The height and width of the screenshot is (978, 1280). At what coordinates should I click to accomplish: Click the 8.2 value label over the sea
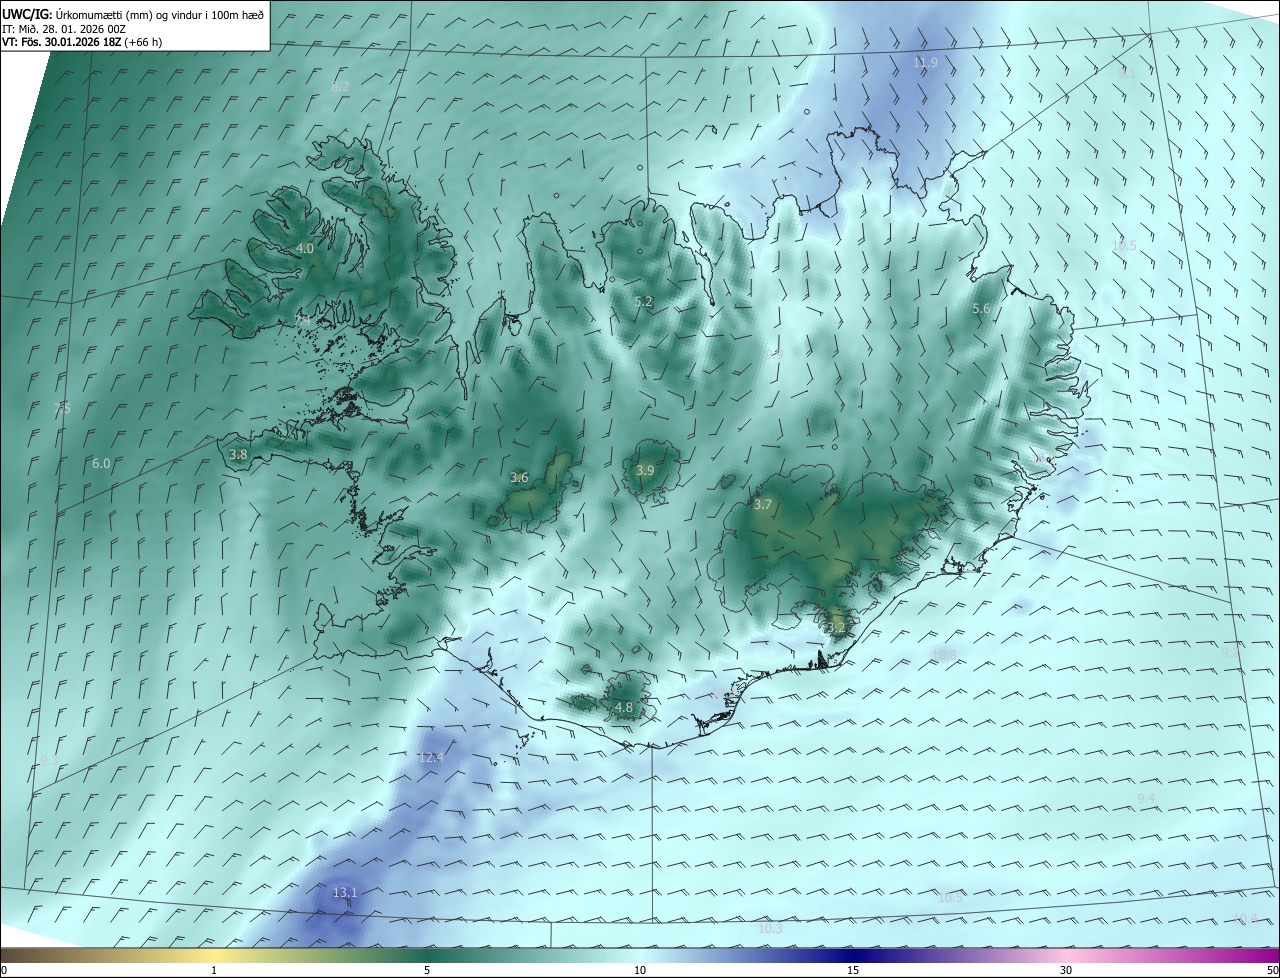pos(340,87)
